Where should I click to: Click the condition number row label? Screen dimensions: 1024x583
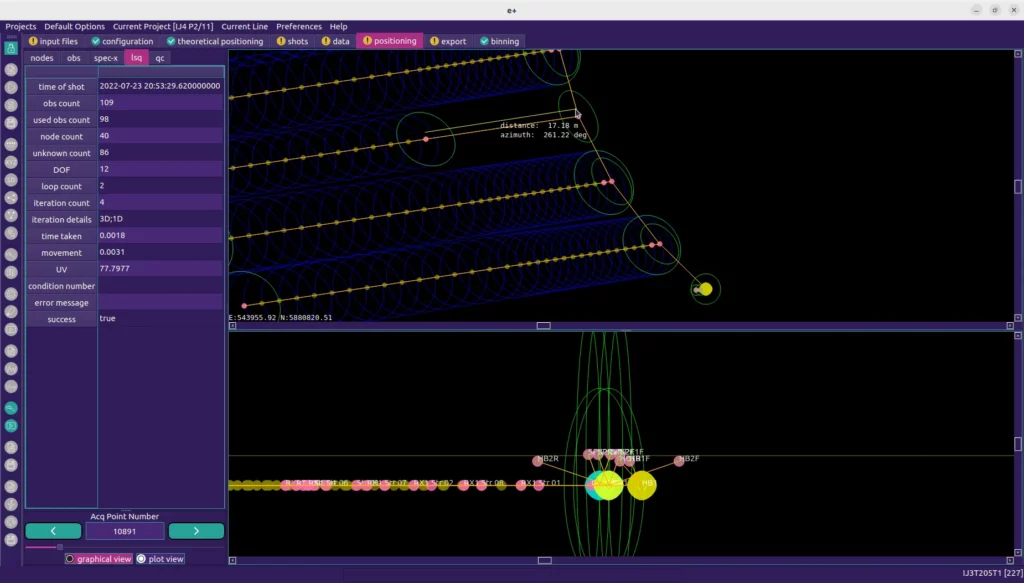[61, 286]
